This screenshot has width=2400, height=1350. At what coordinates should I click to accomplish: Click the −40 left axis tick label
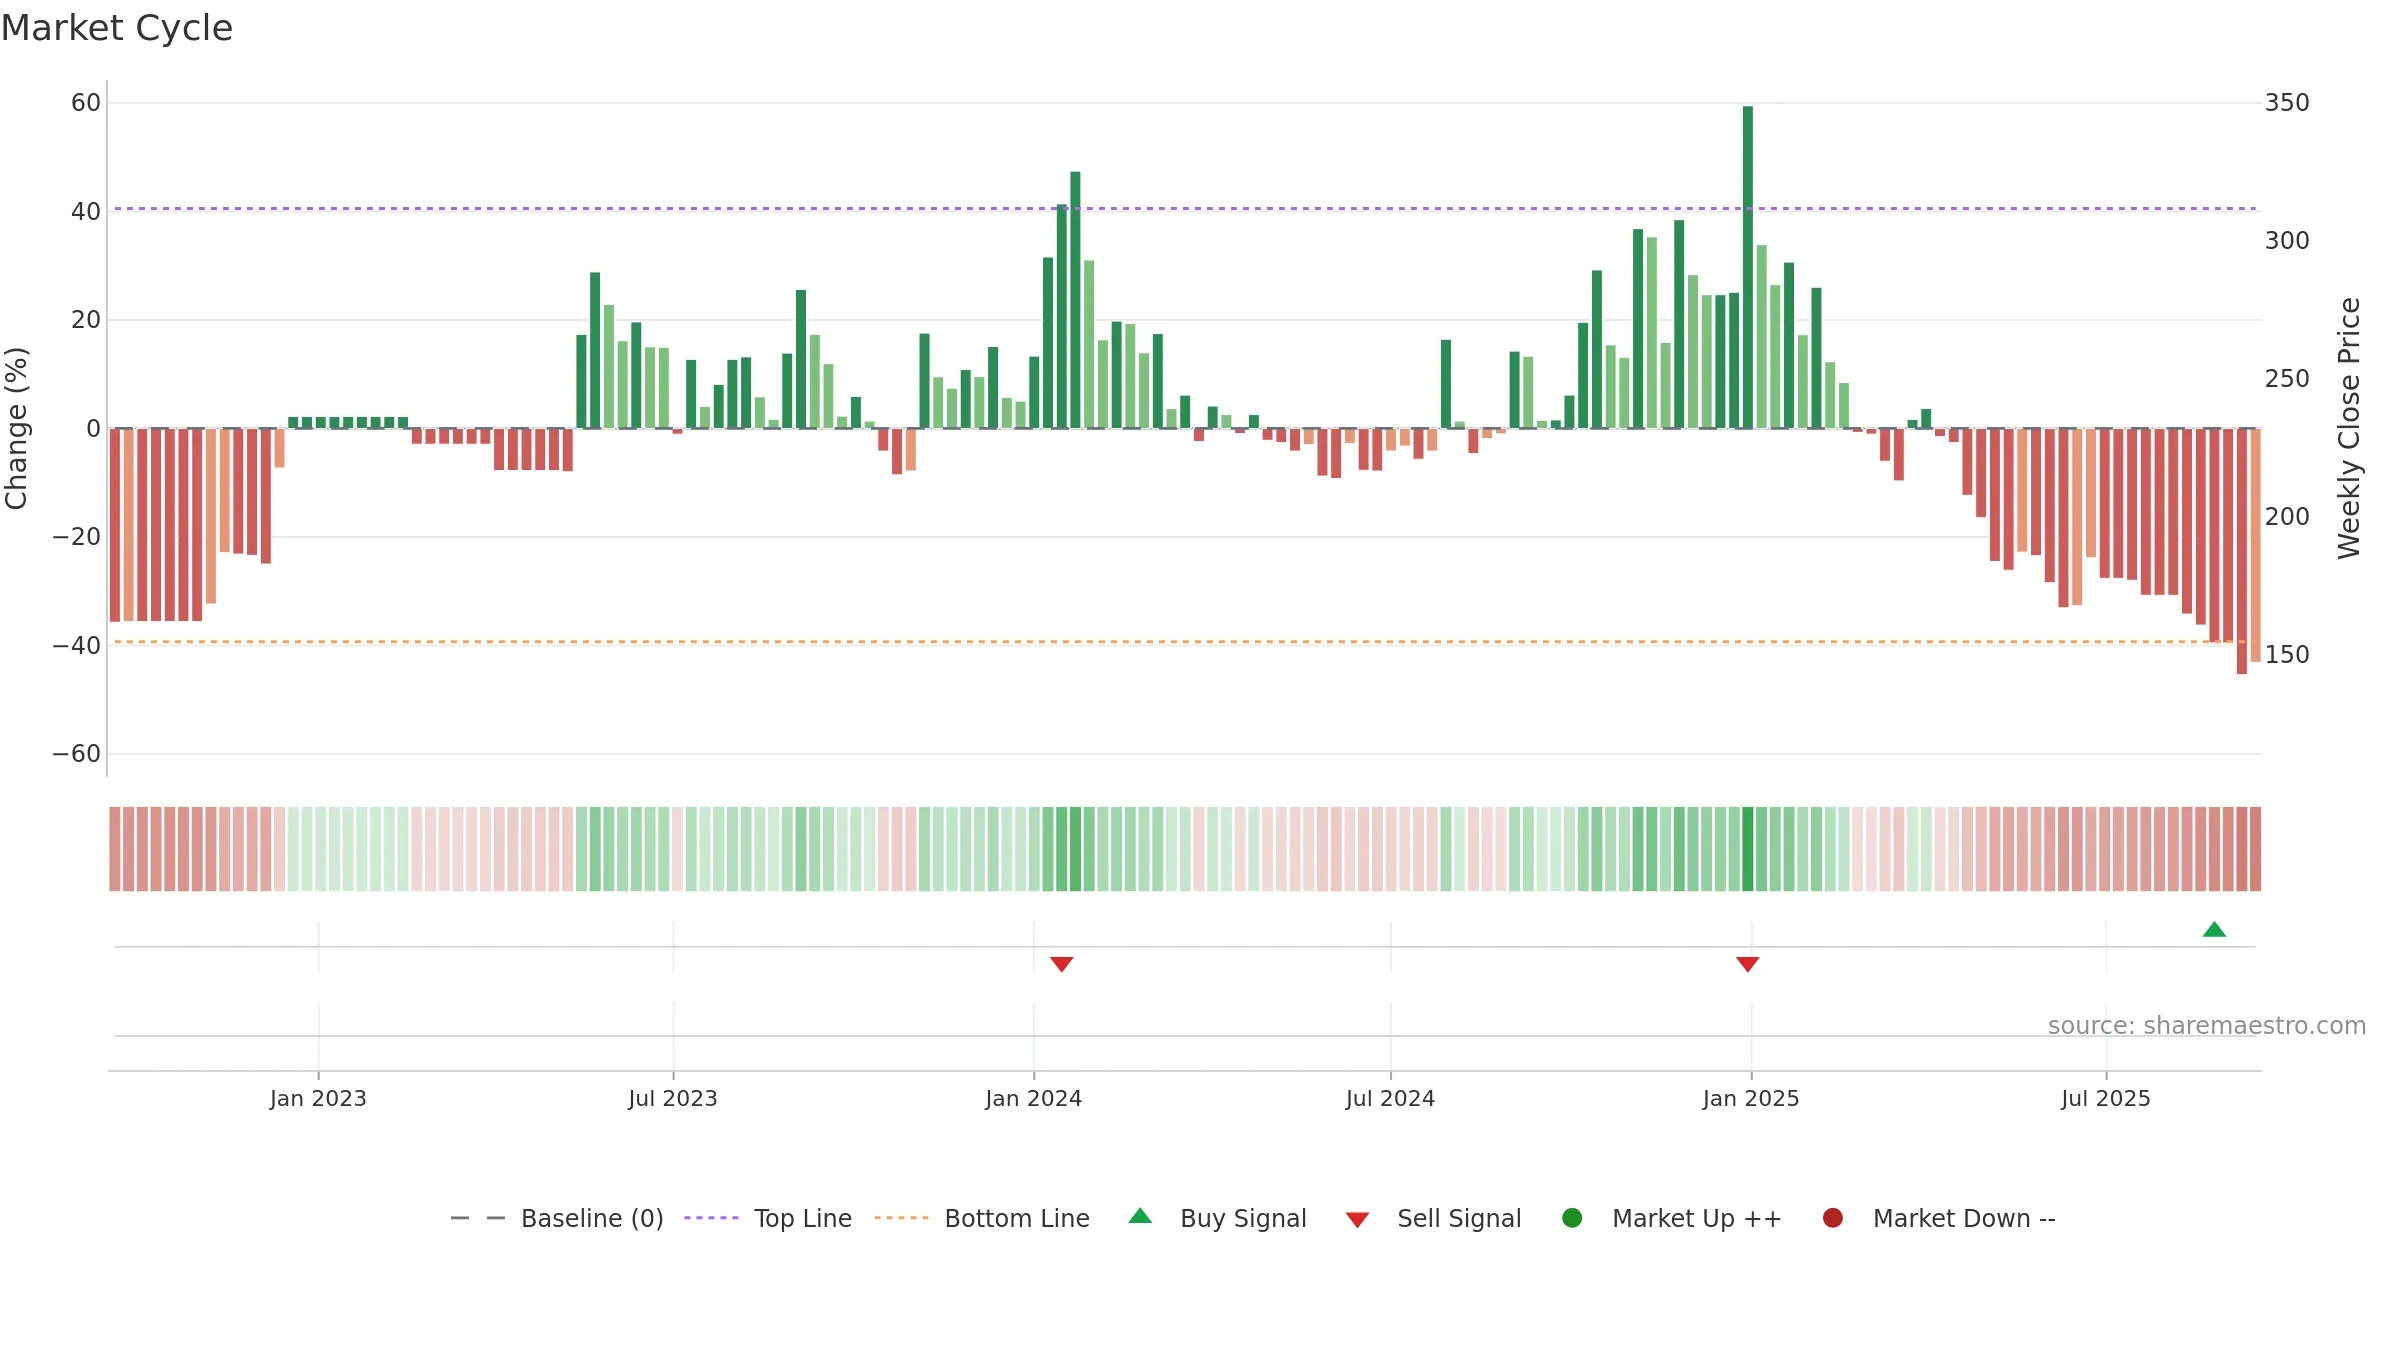click(77, 646)
